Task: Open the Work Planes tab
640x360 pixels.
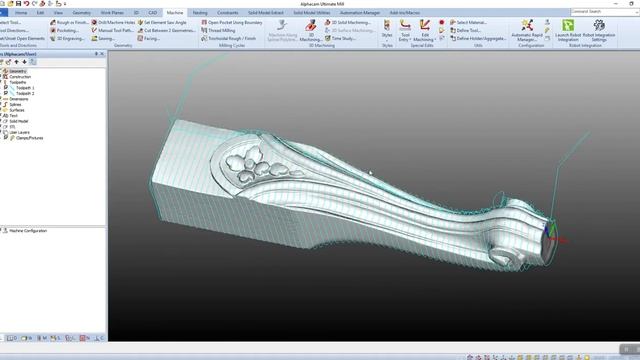Action: [112, 13]
